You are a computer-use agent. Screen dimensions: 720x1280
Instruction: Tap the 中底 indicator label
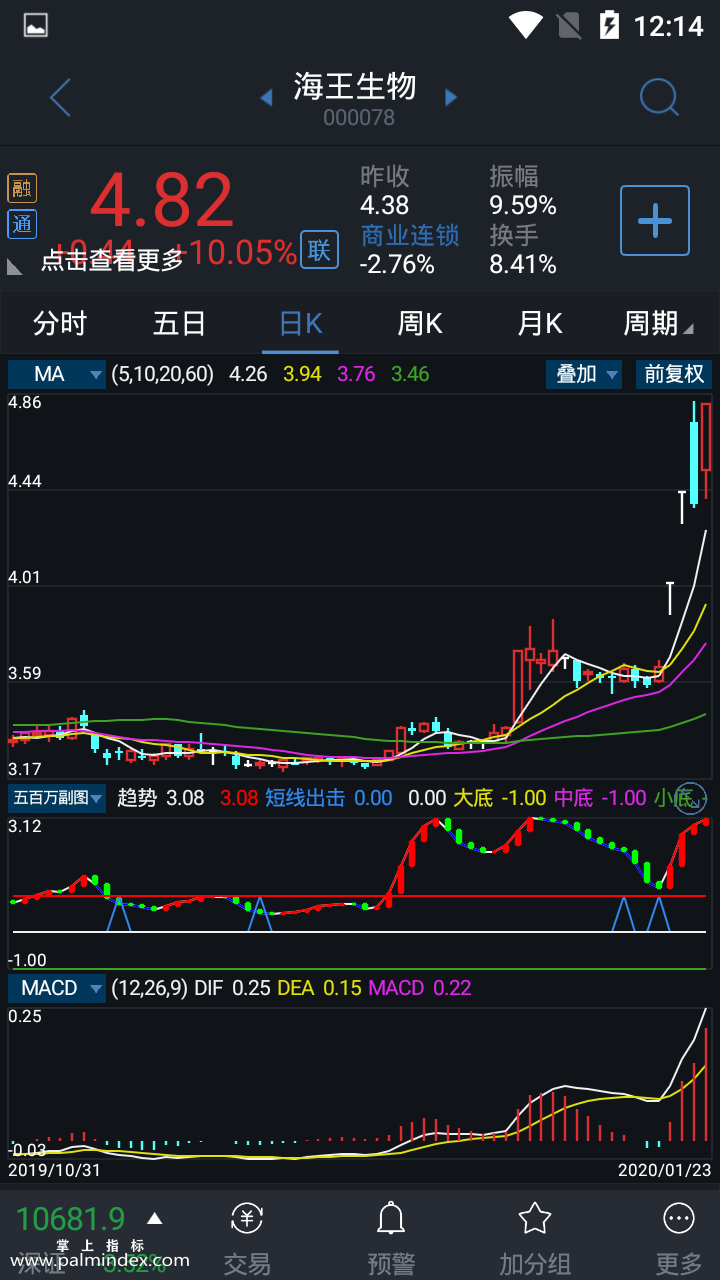[x=574, y=798]
